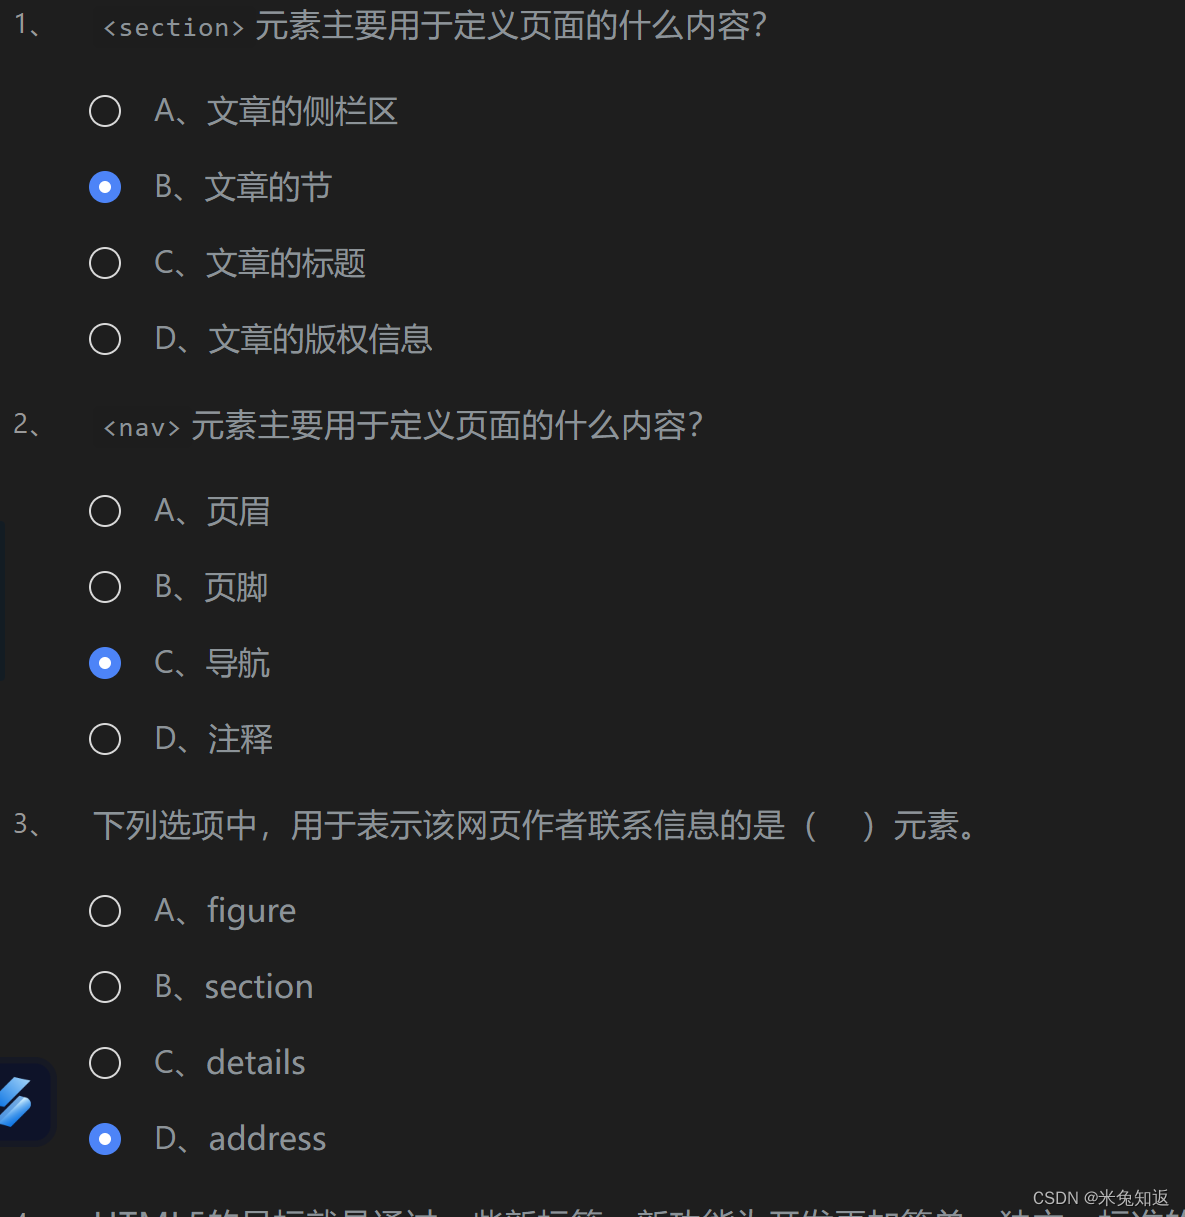Select option C 文章的标题 for question 1
The width and height of the screenshot is (1185, 1217).
click(x=105, y=263)
